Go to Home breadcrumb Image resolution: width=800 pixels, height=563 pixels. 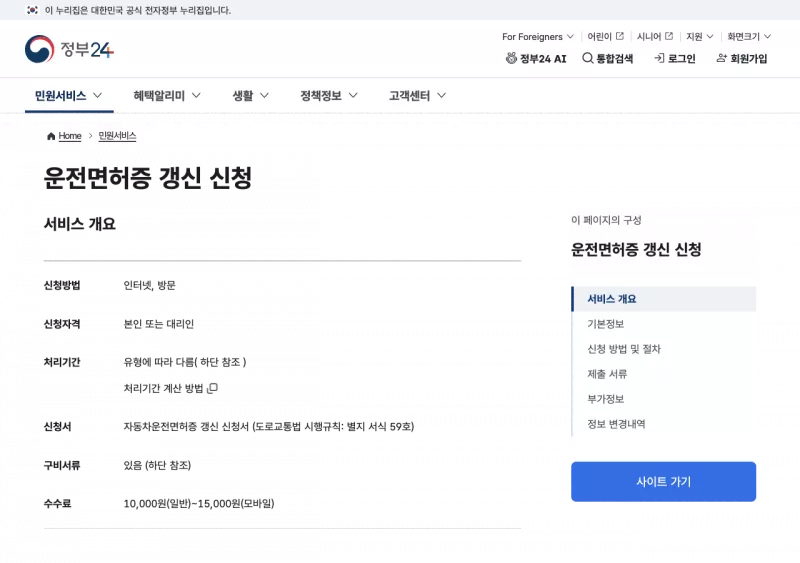(69, 136)
